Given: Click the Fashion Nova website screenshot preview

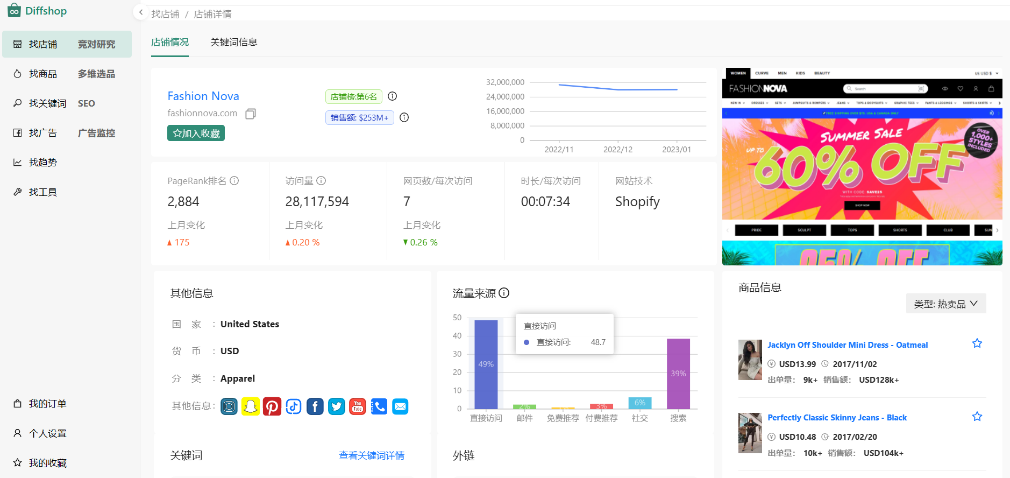Looking at the screenshot, I should pyautogui.click(x=861, y=168).
